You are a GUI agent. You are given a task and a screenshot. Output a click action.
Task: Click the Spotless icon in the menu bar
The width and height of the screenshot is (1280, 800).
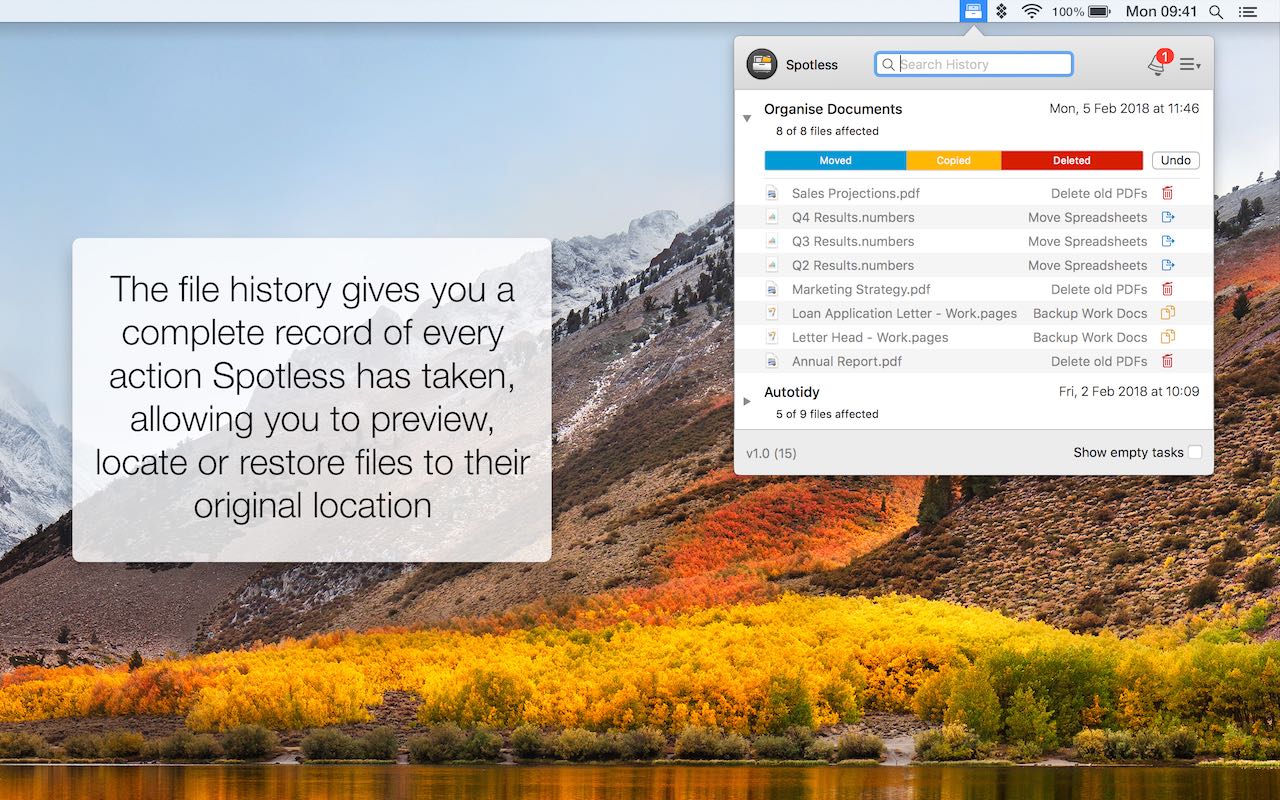pyautogui.click(x=973, y=11)
